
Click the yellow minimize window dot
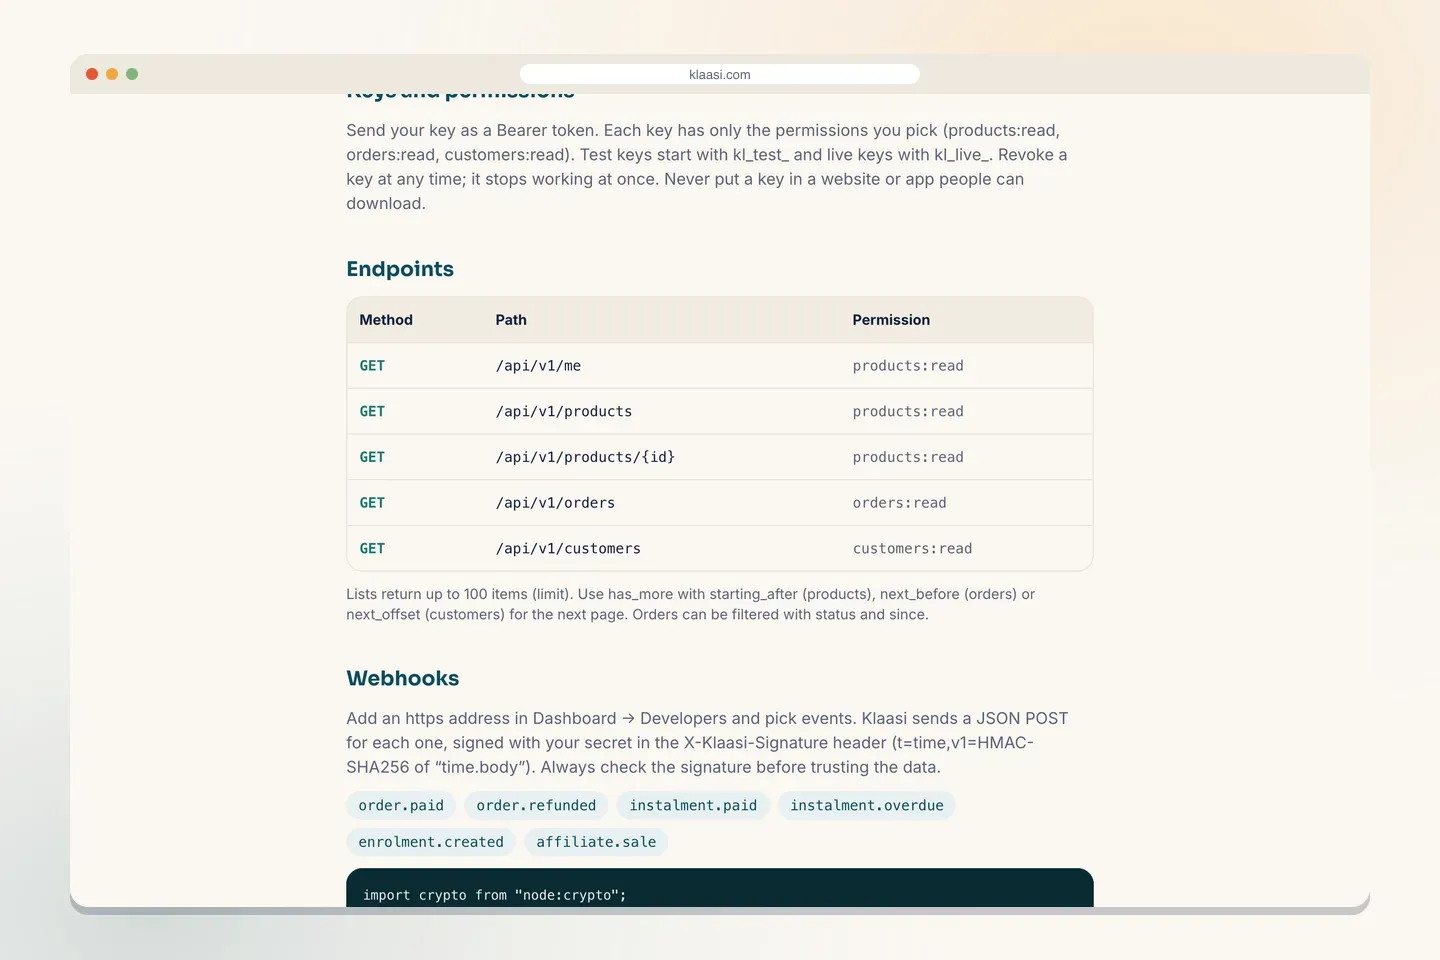coord(112,74)
